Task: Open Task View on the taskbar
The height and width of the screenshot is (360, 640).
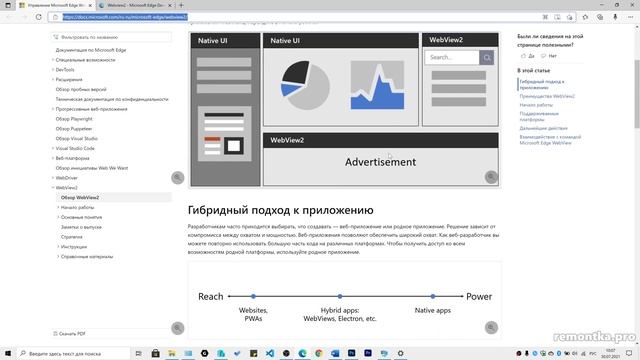Action: [138, 353]
